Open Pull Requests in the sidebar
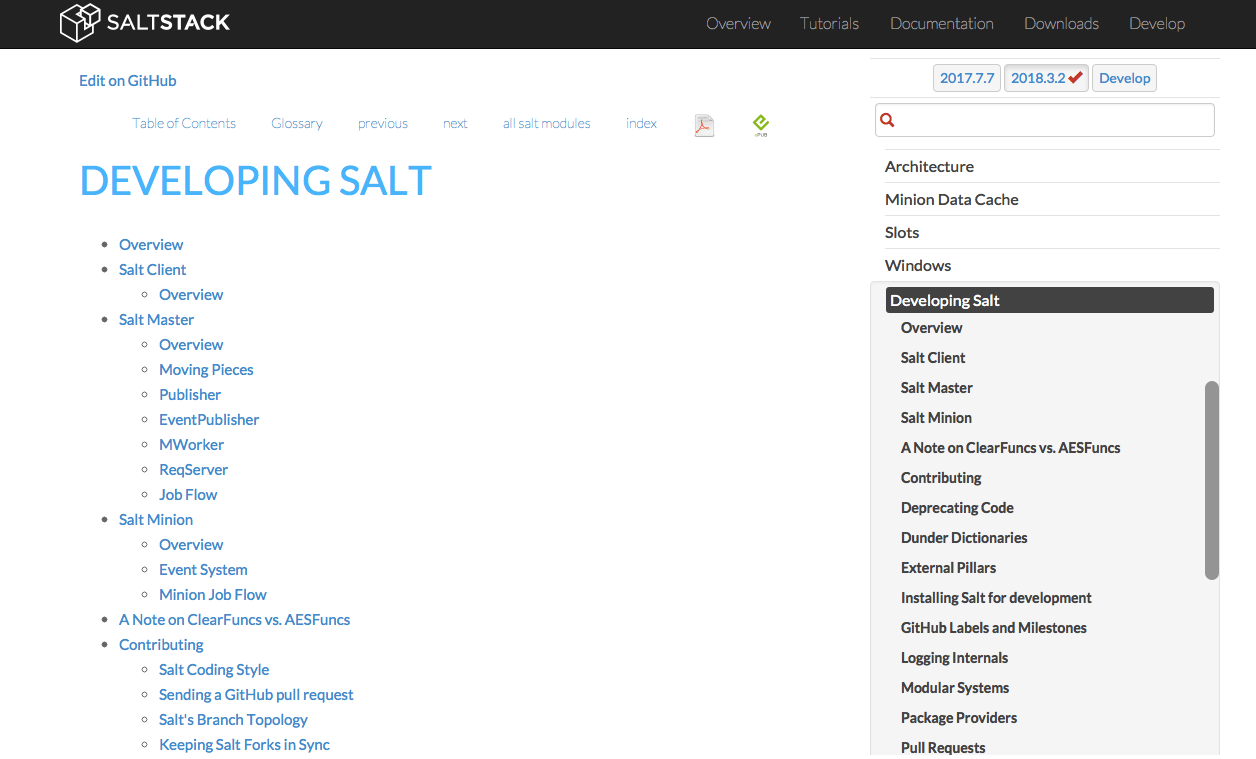 coord(943,747)
